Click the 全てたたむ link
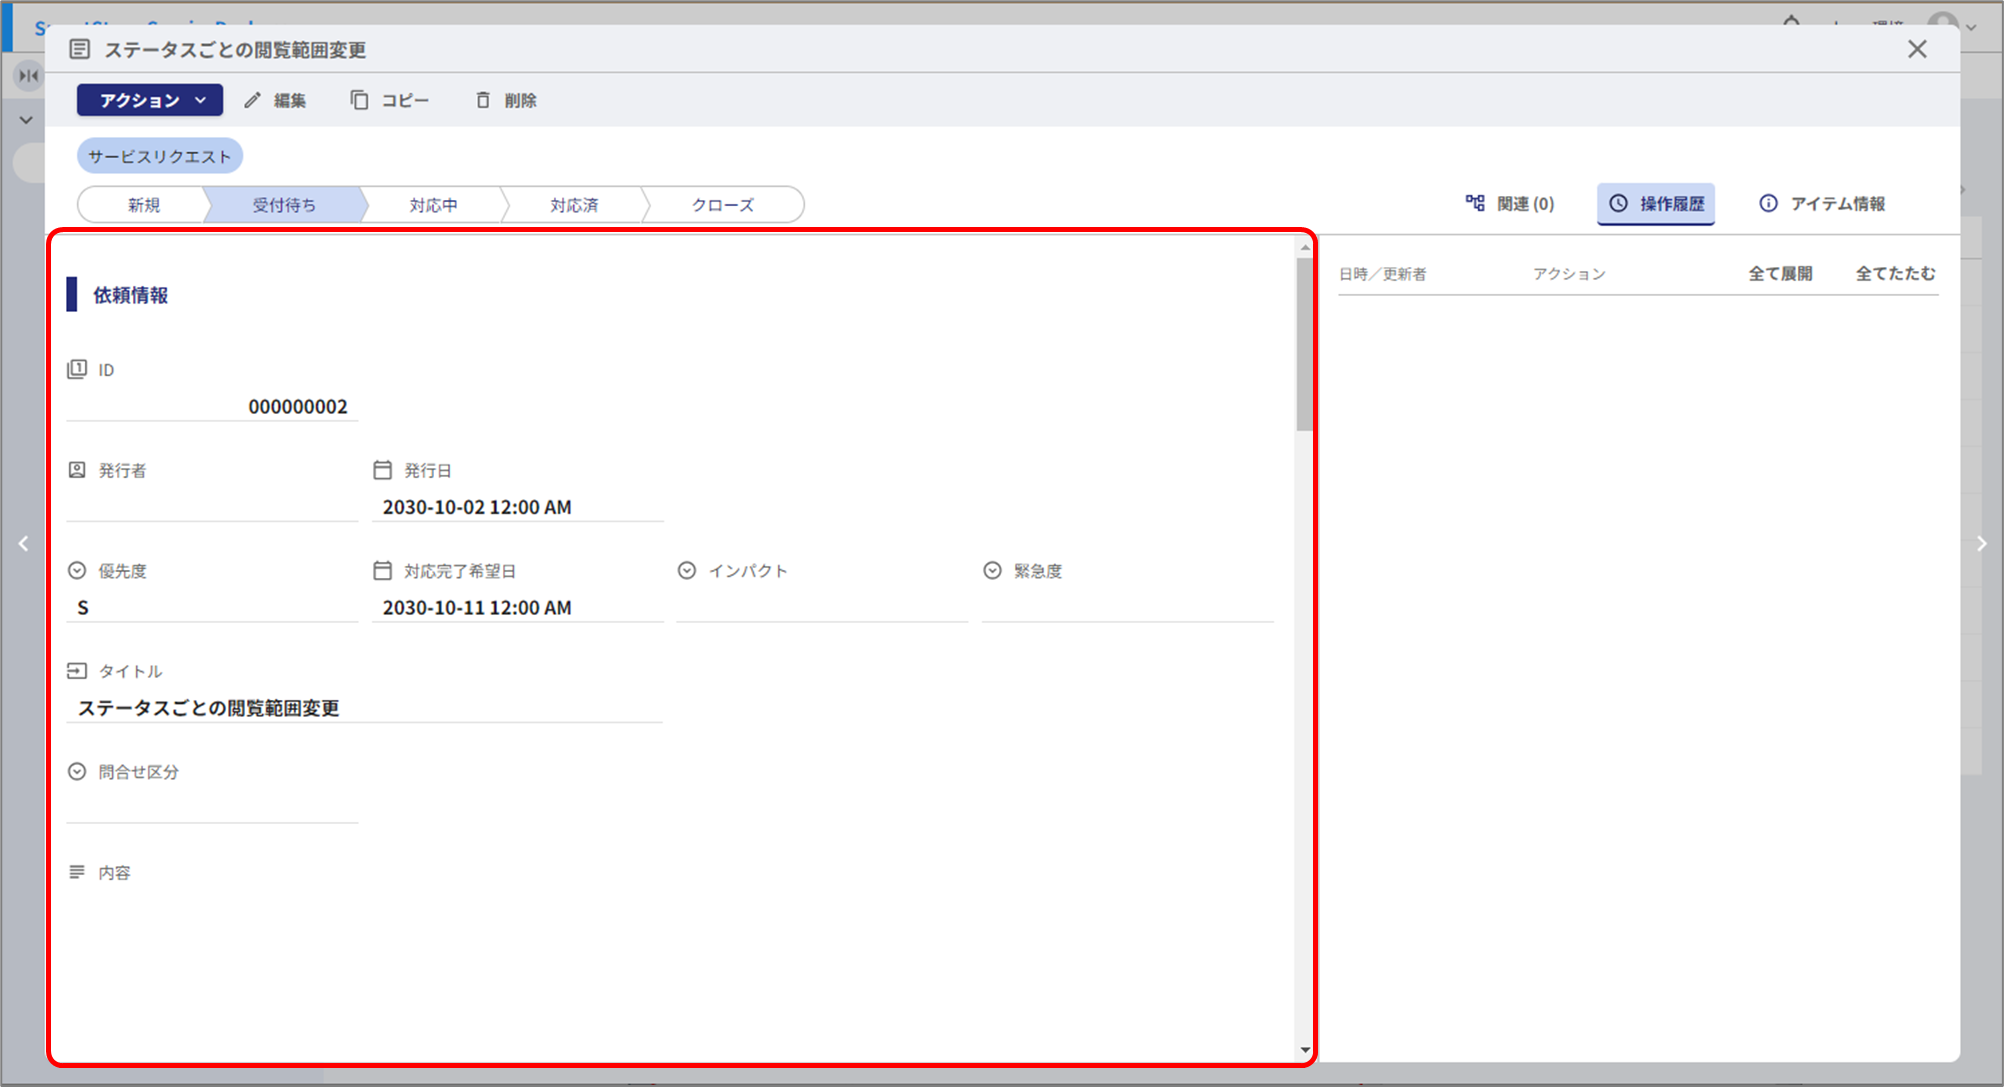 [1895, 273]
